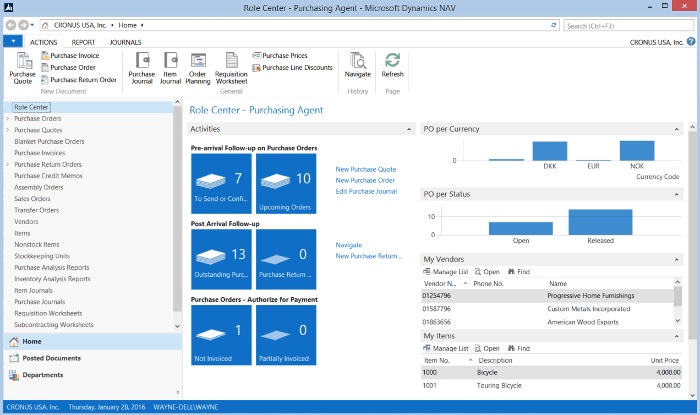Select Departments in navigation pane
The height and width of the screenshot is (415, 700).
tap(92, 375)
